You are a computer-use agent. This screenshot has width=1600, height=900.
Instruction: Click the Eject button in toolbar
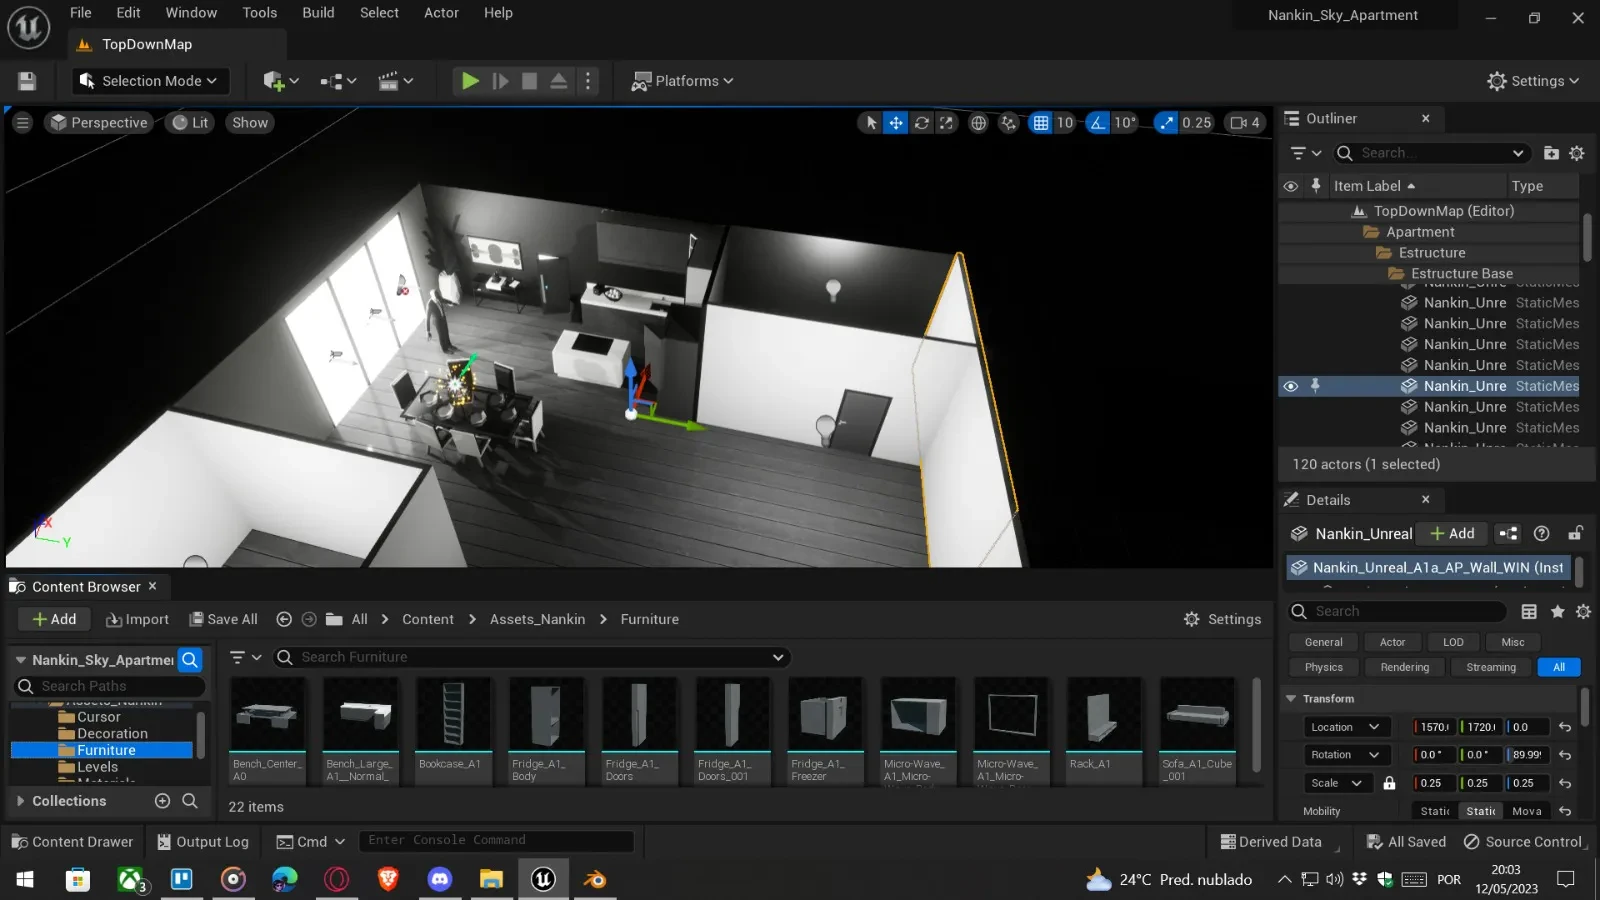[x=559, y=81]
